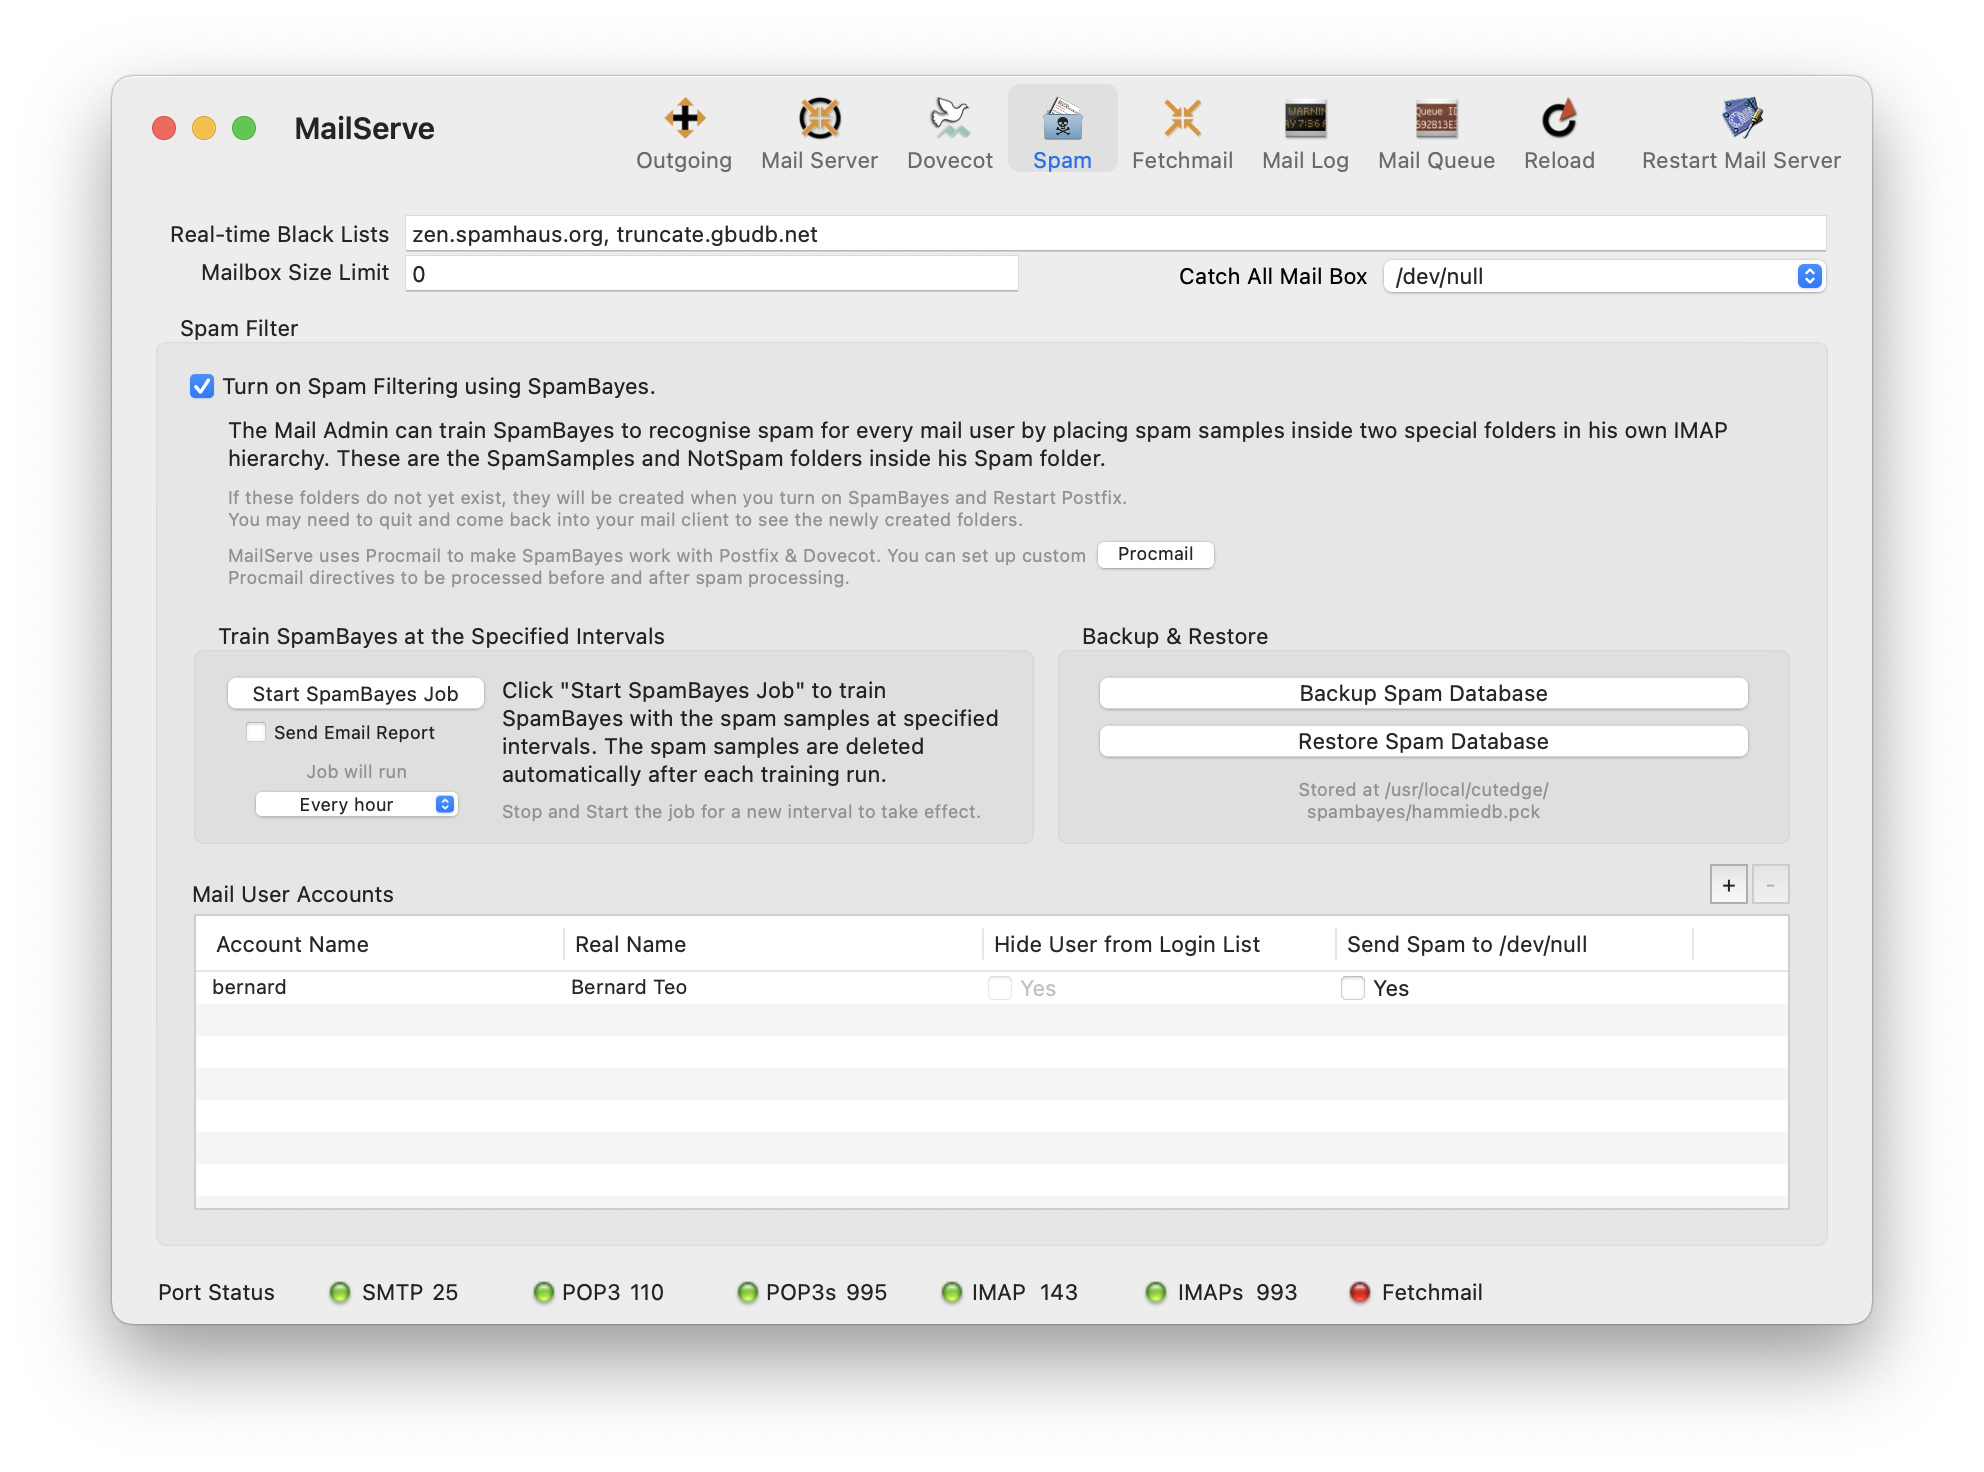Click the Backup Spam Database button
1984x1472 pixels.
pyautogui.click(x=1423, y=693)
